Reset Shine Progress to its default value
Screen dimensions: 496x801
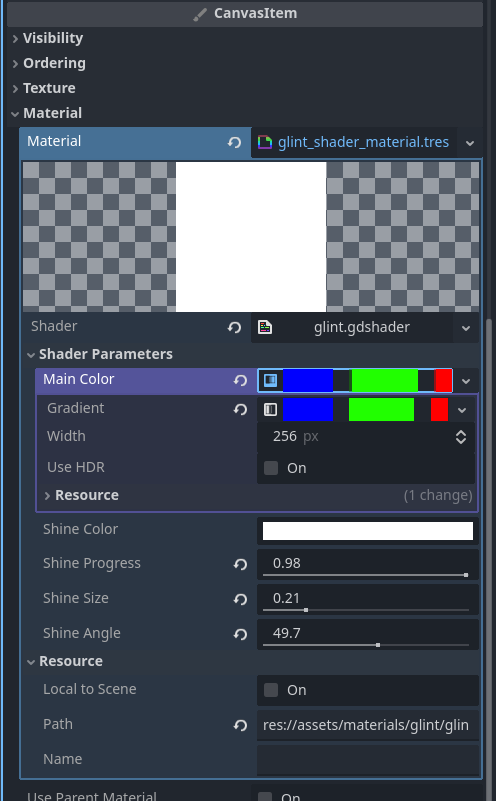coord(241,564)
